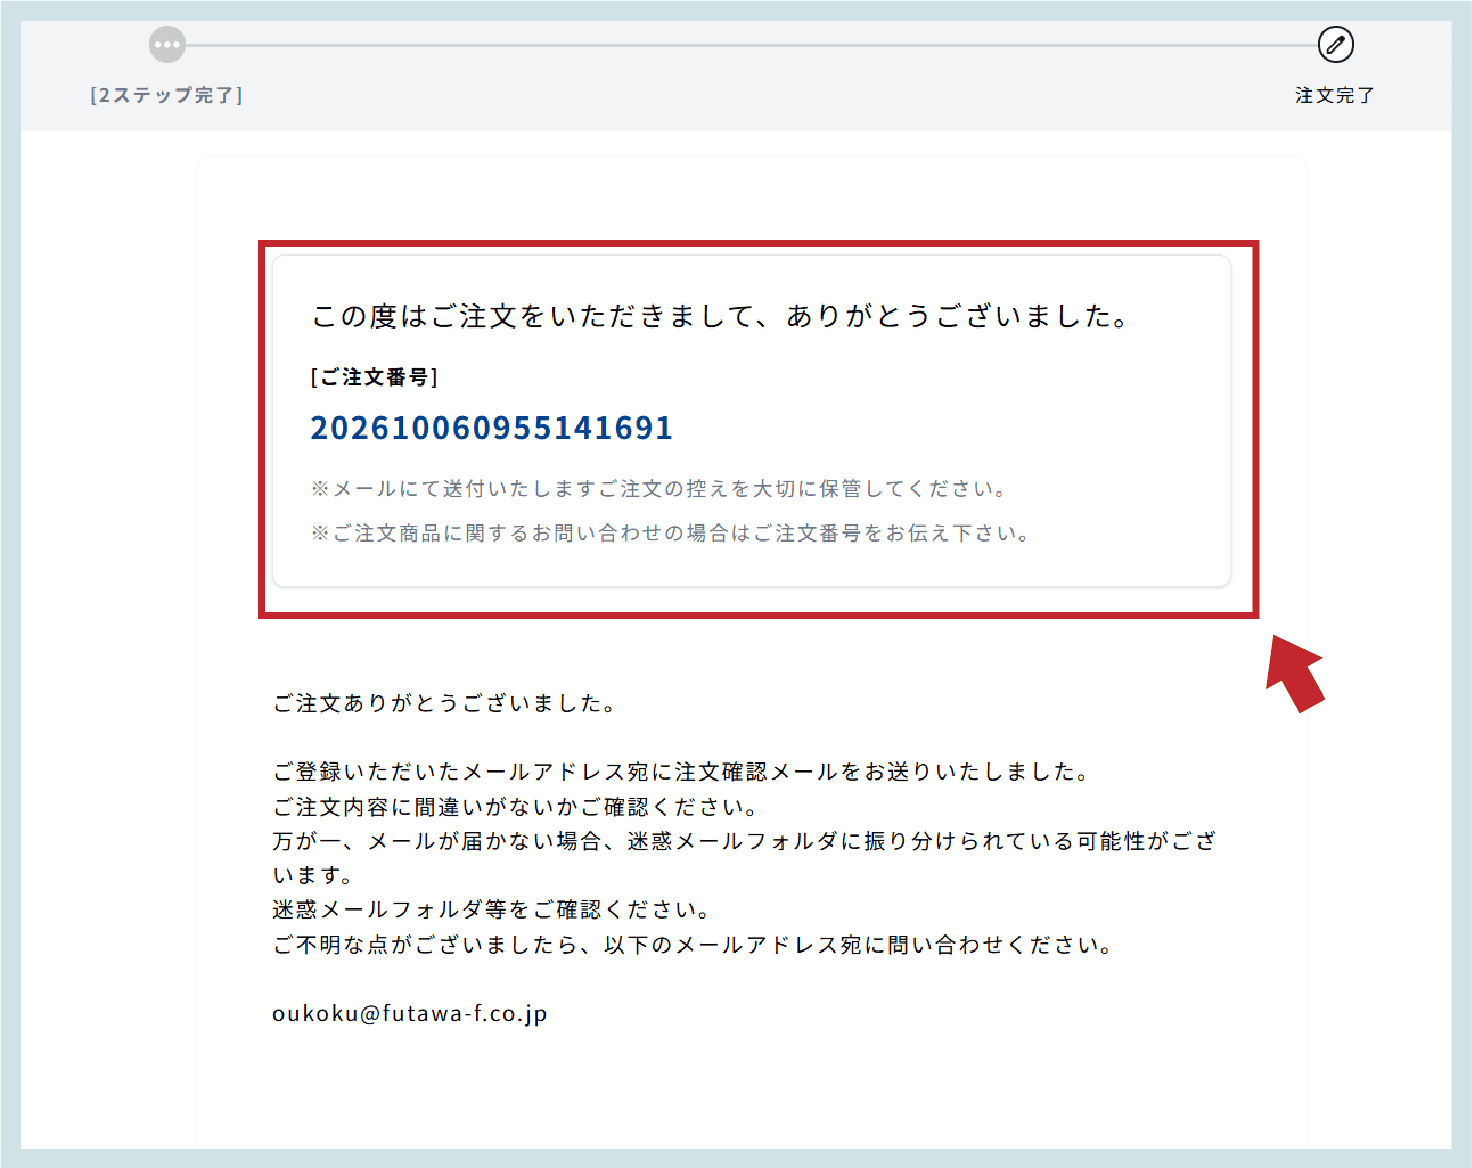Click the note about メールにて送付 order copy
Screen dimensions: 1472x1168
point(658,488)
